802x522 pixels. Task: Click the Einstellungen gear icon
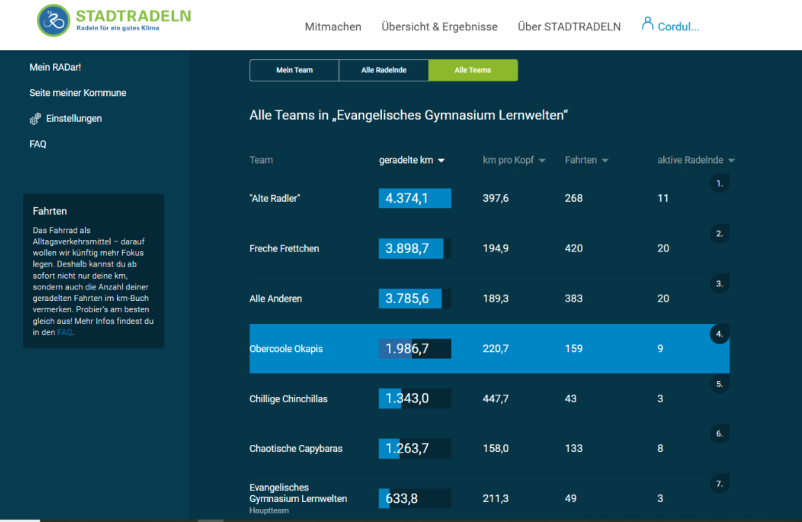pos(35,119)
